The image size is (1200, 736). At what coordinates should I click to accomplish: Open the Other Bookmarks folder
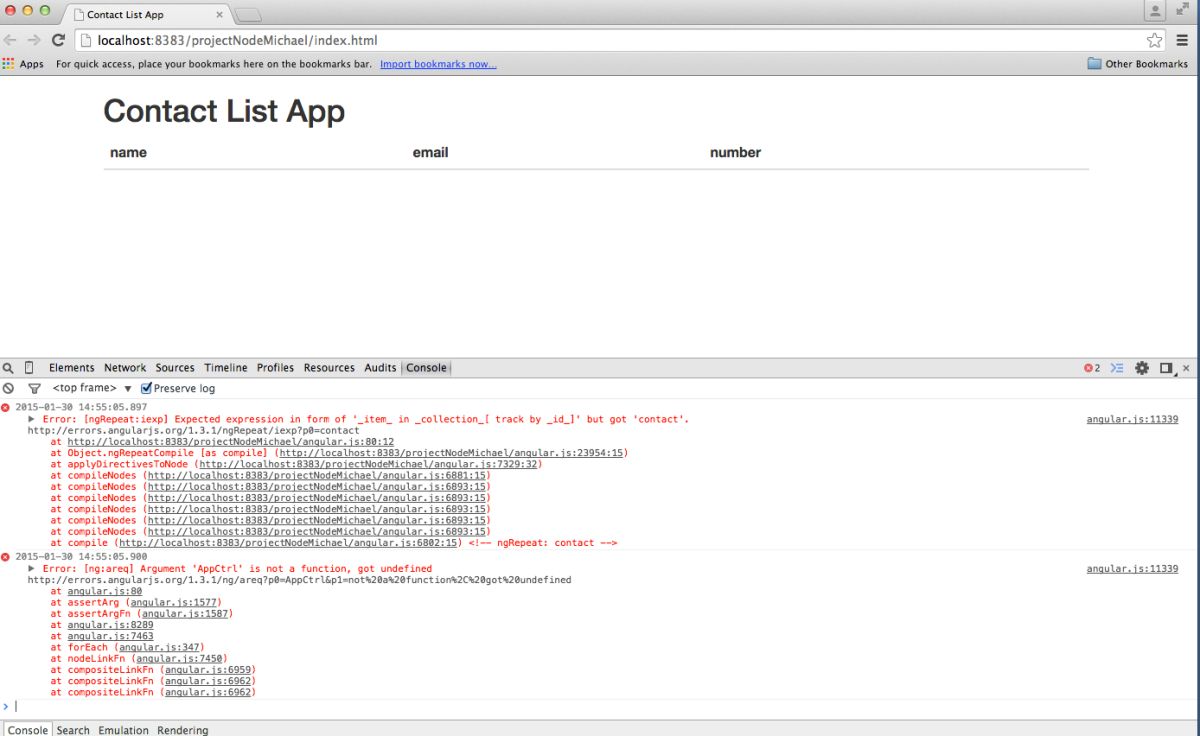(x=1138, y=64)
